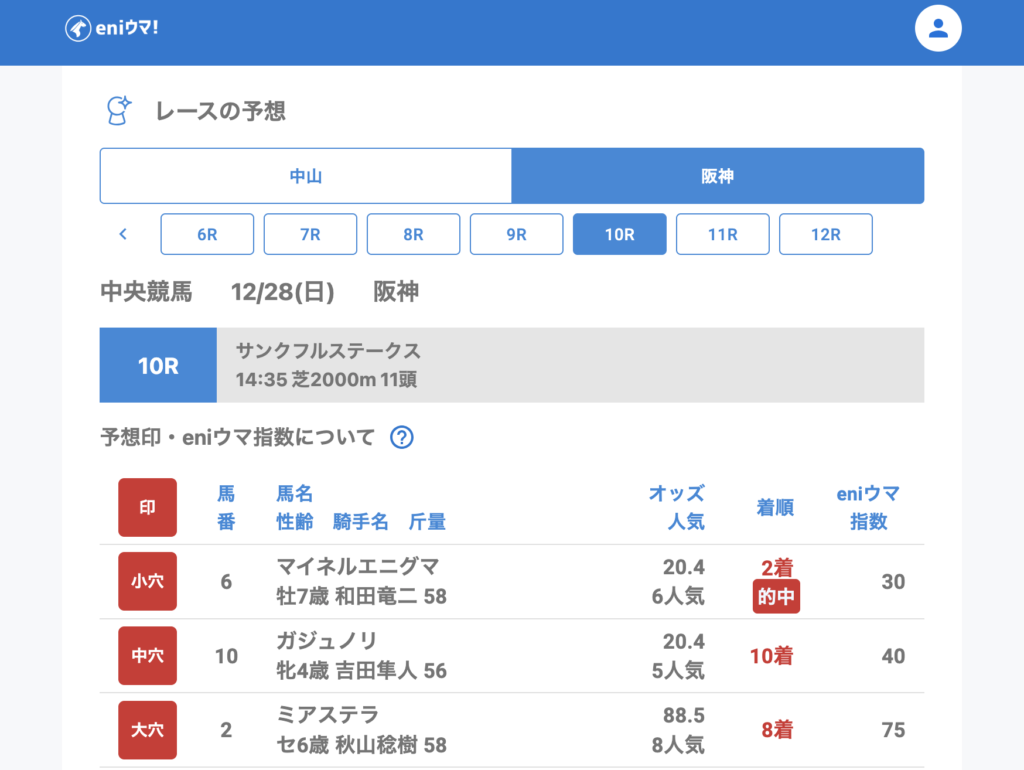The height and width of the screenshot is (770, 1024).
Task: Click the 大穴 prediction mark badge
Action: [x=147, y=730]
